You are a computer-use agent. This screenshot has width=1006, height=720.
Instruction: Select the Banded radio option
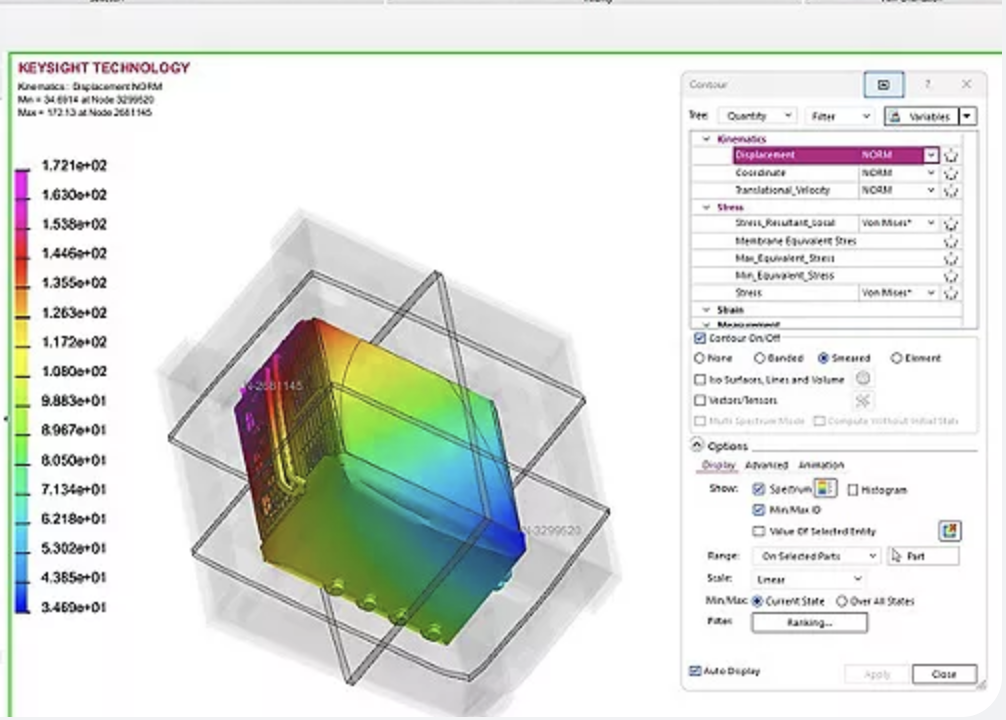pyautogui.click(x=760, y=358)
